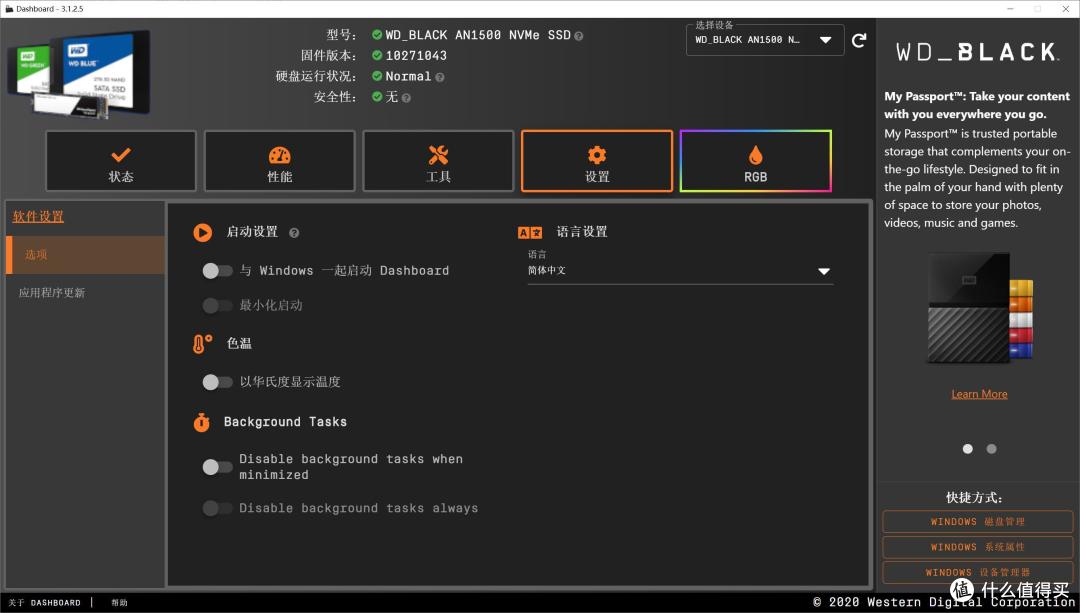This screenshot has width=1080, height=613.
Task: Enable Disable background tasks when minimized
Action: pyautogui.click(x=216, y=466)
